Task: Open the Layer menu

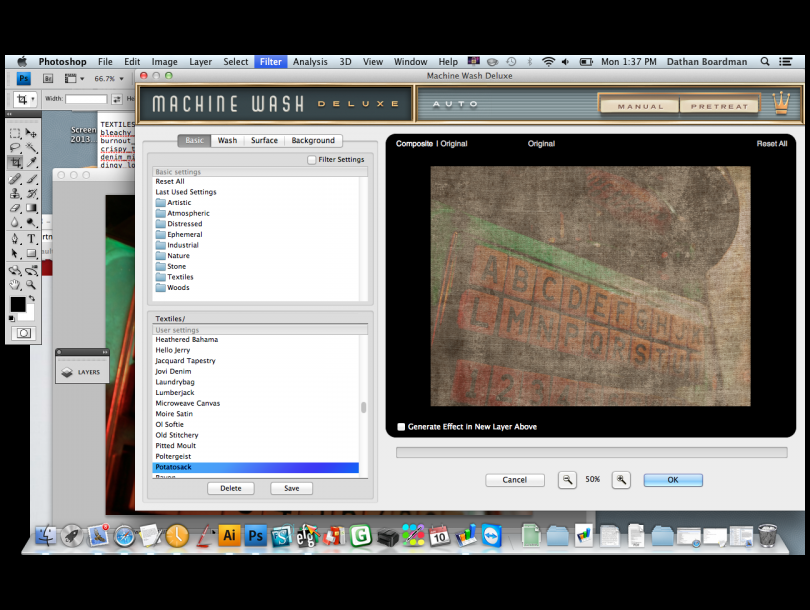Action: 200,61
